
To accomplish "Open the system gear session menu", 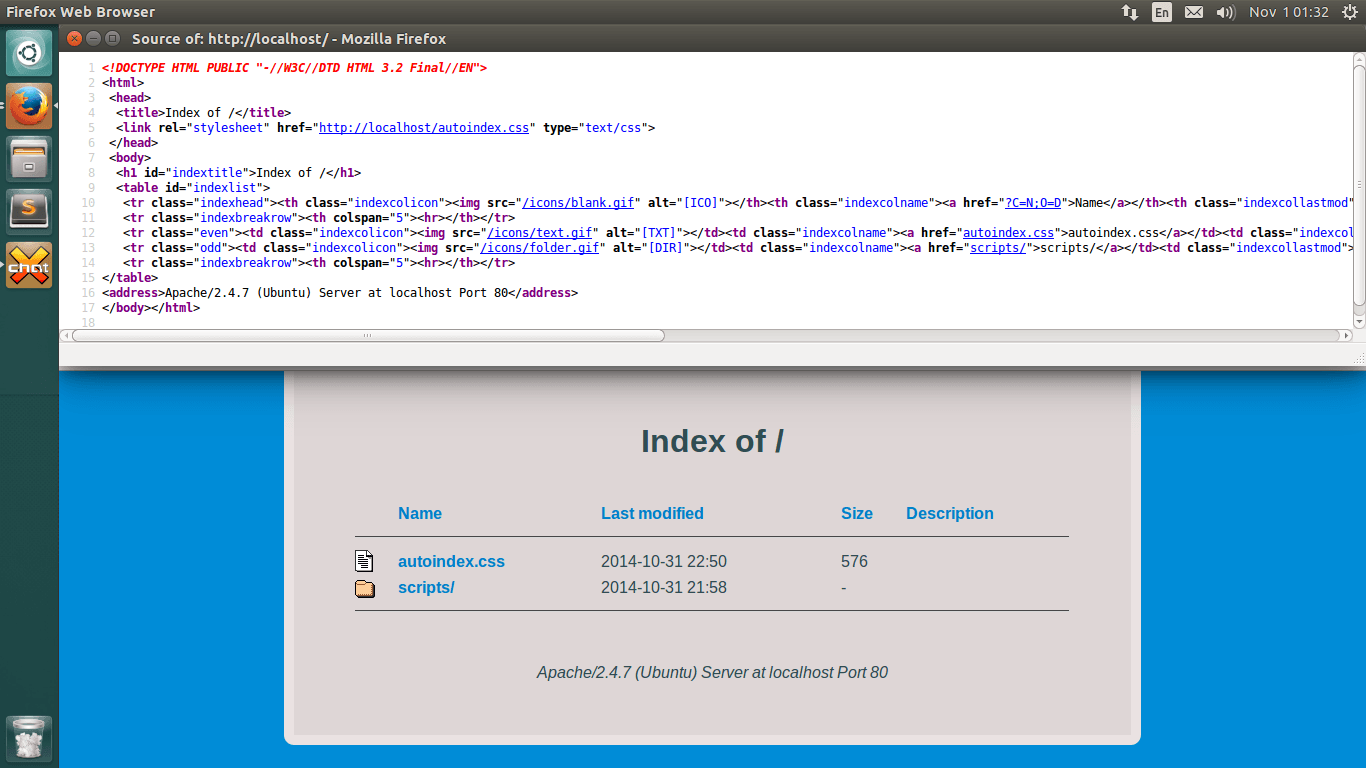I will click(x=1349, y=12).
